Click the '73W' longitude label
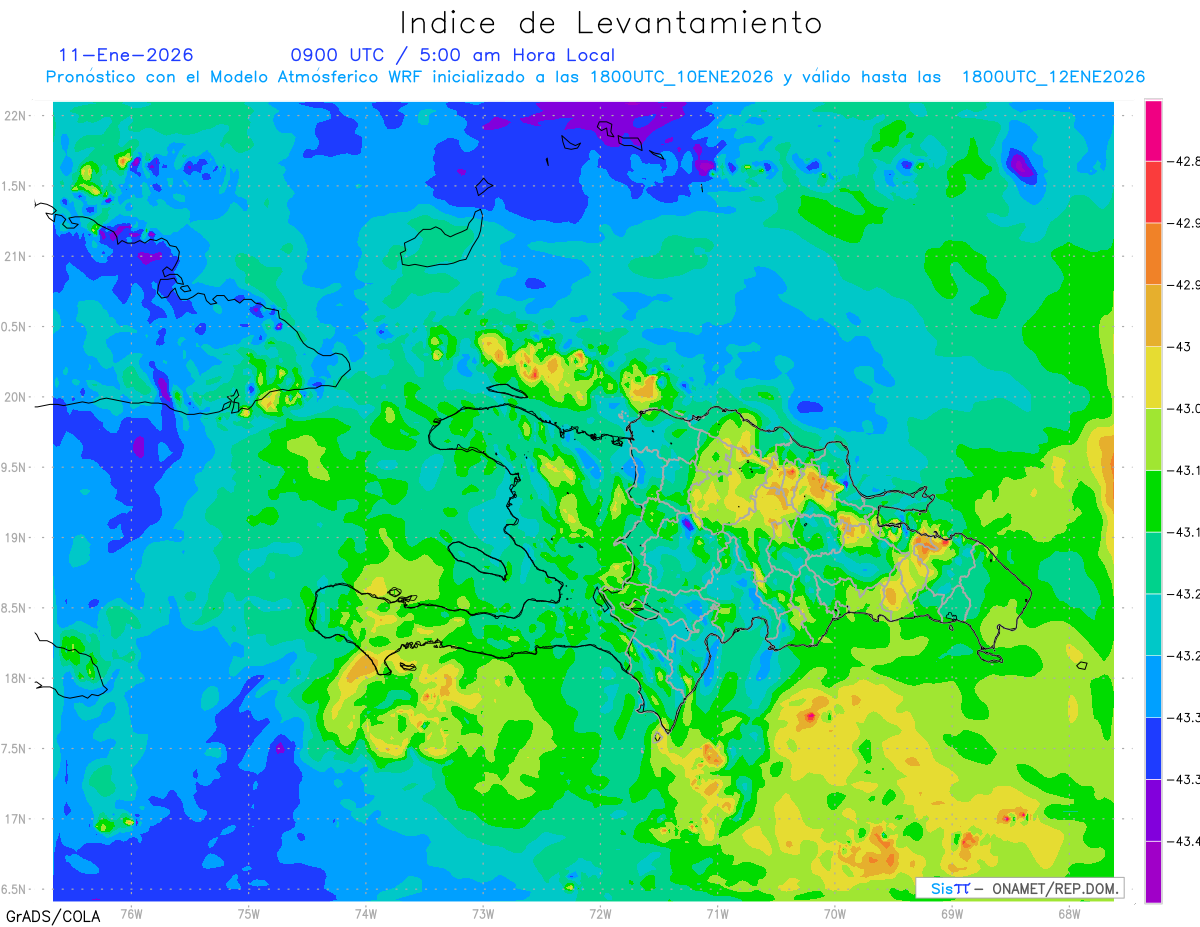1200x927 pixels. point(483,913)
